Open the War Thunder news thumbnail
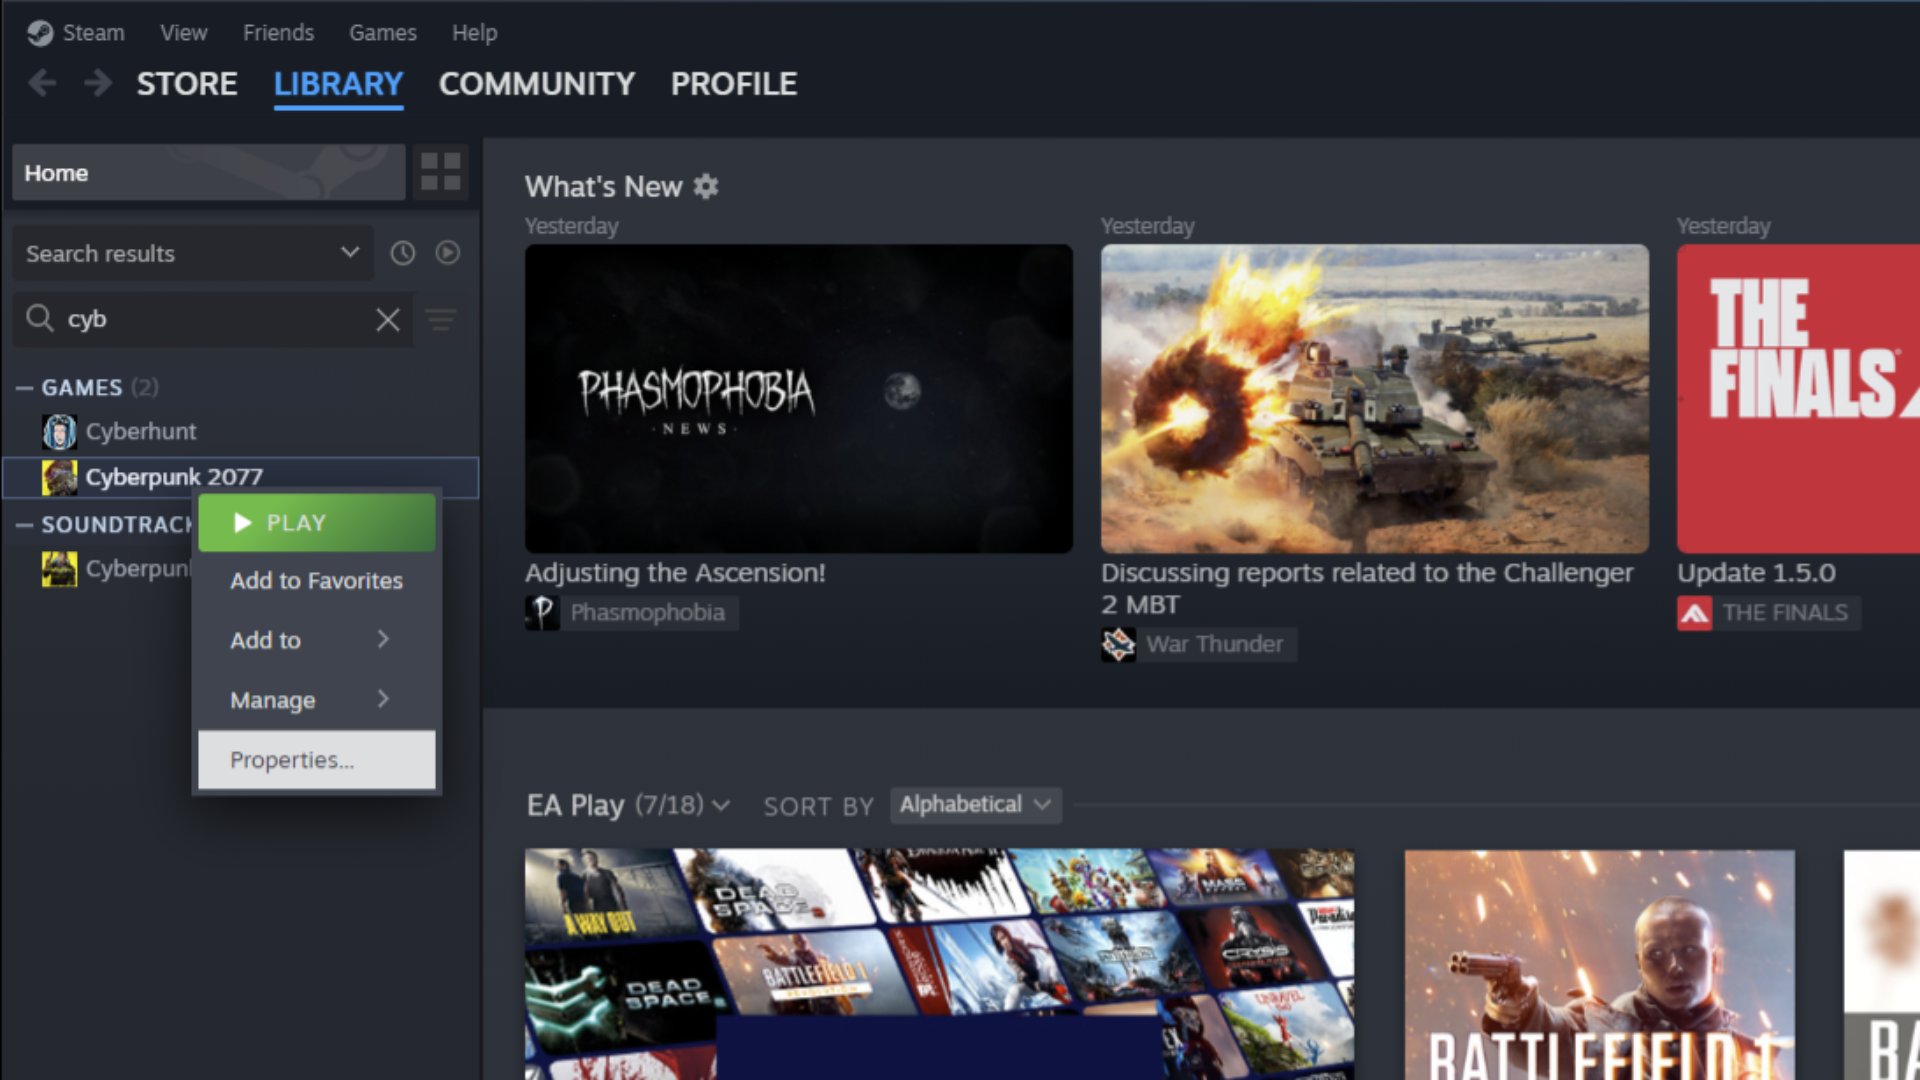1920x1080 pixels. point(1374,398)
